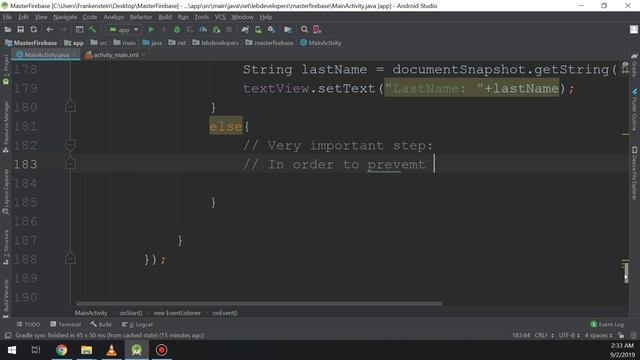Collapse the code fold marker at line 180
Image resolution: width=640 pixels, height=360 pixels.
coord(70,107)
